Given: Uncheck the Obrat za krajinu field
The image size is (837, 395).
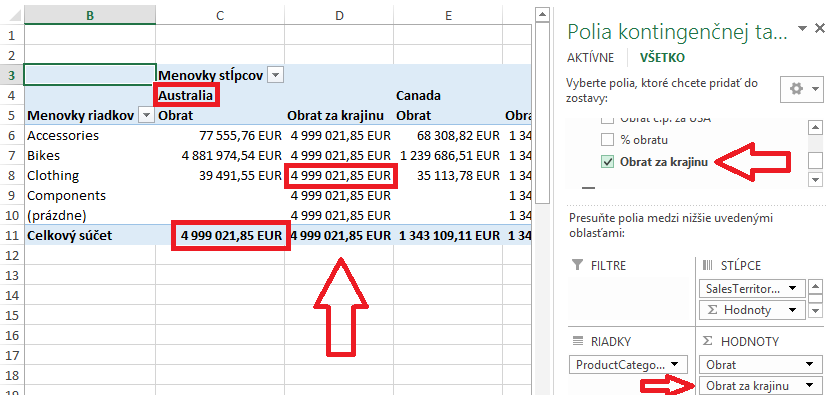Looking at the screenshot, I should [x=607, y=162].
